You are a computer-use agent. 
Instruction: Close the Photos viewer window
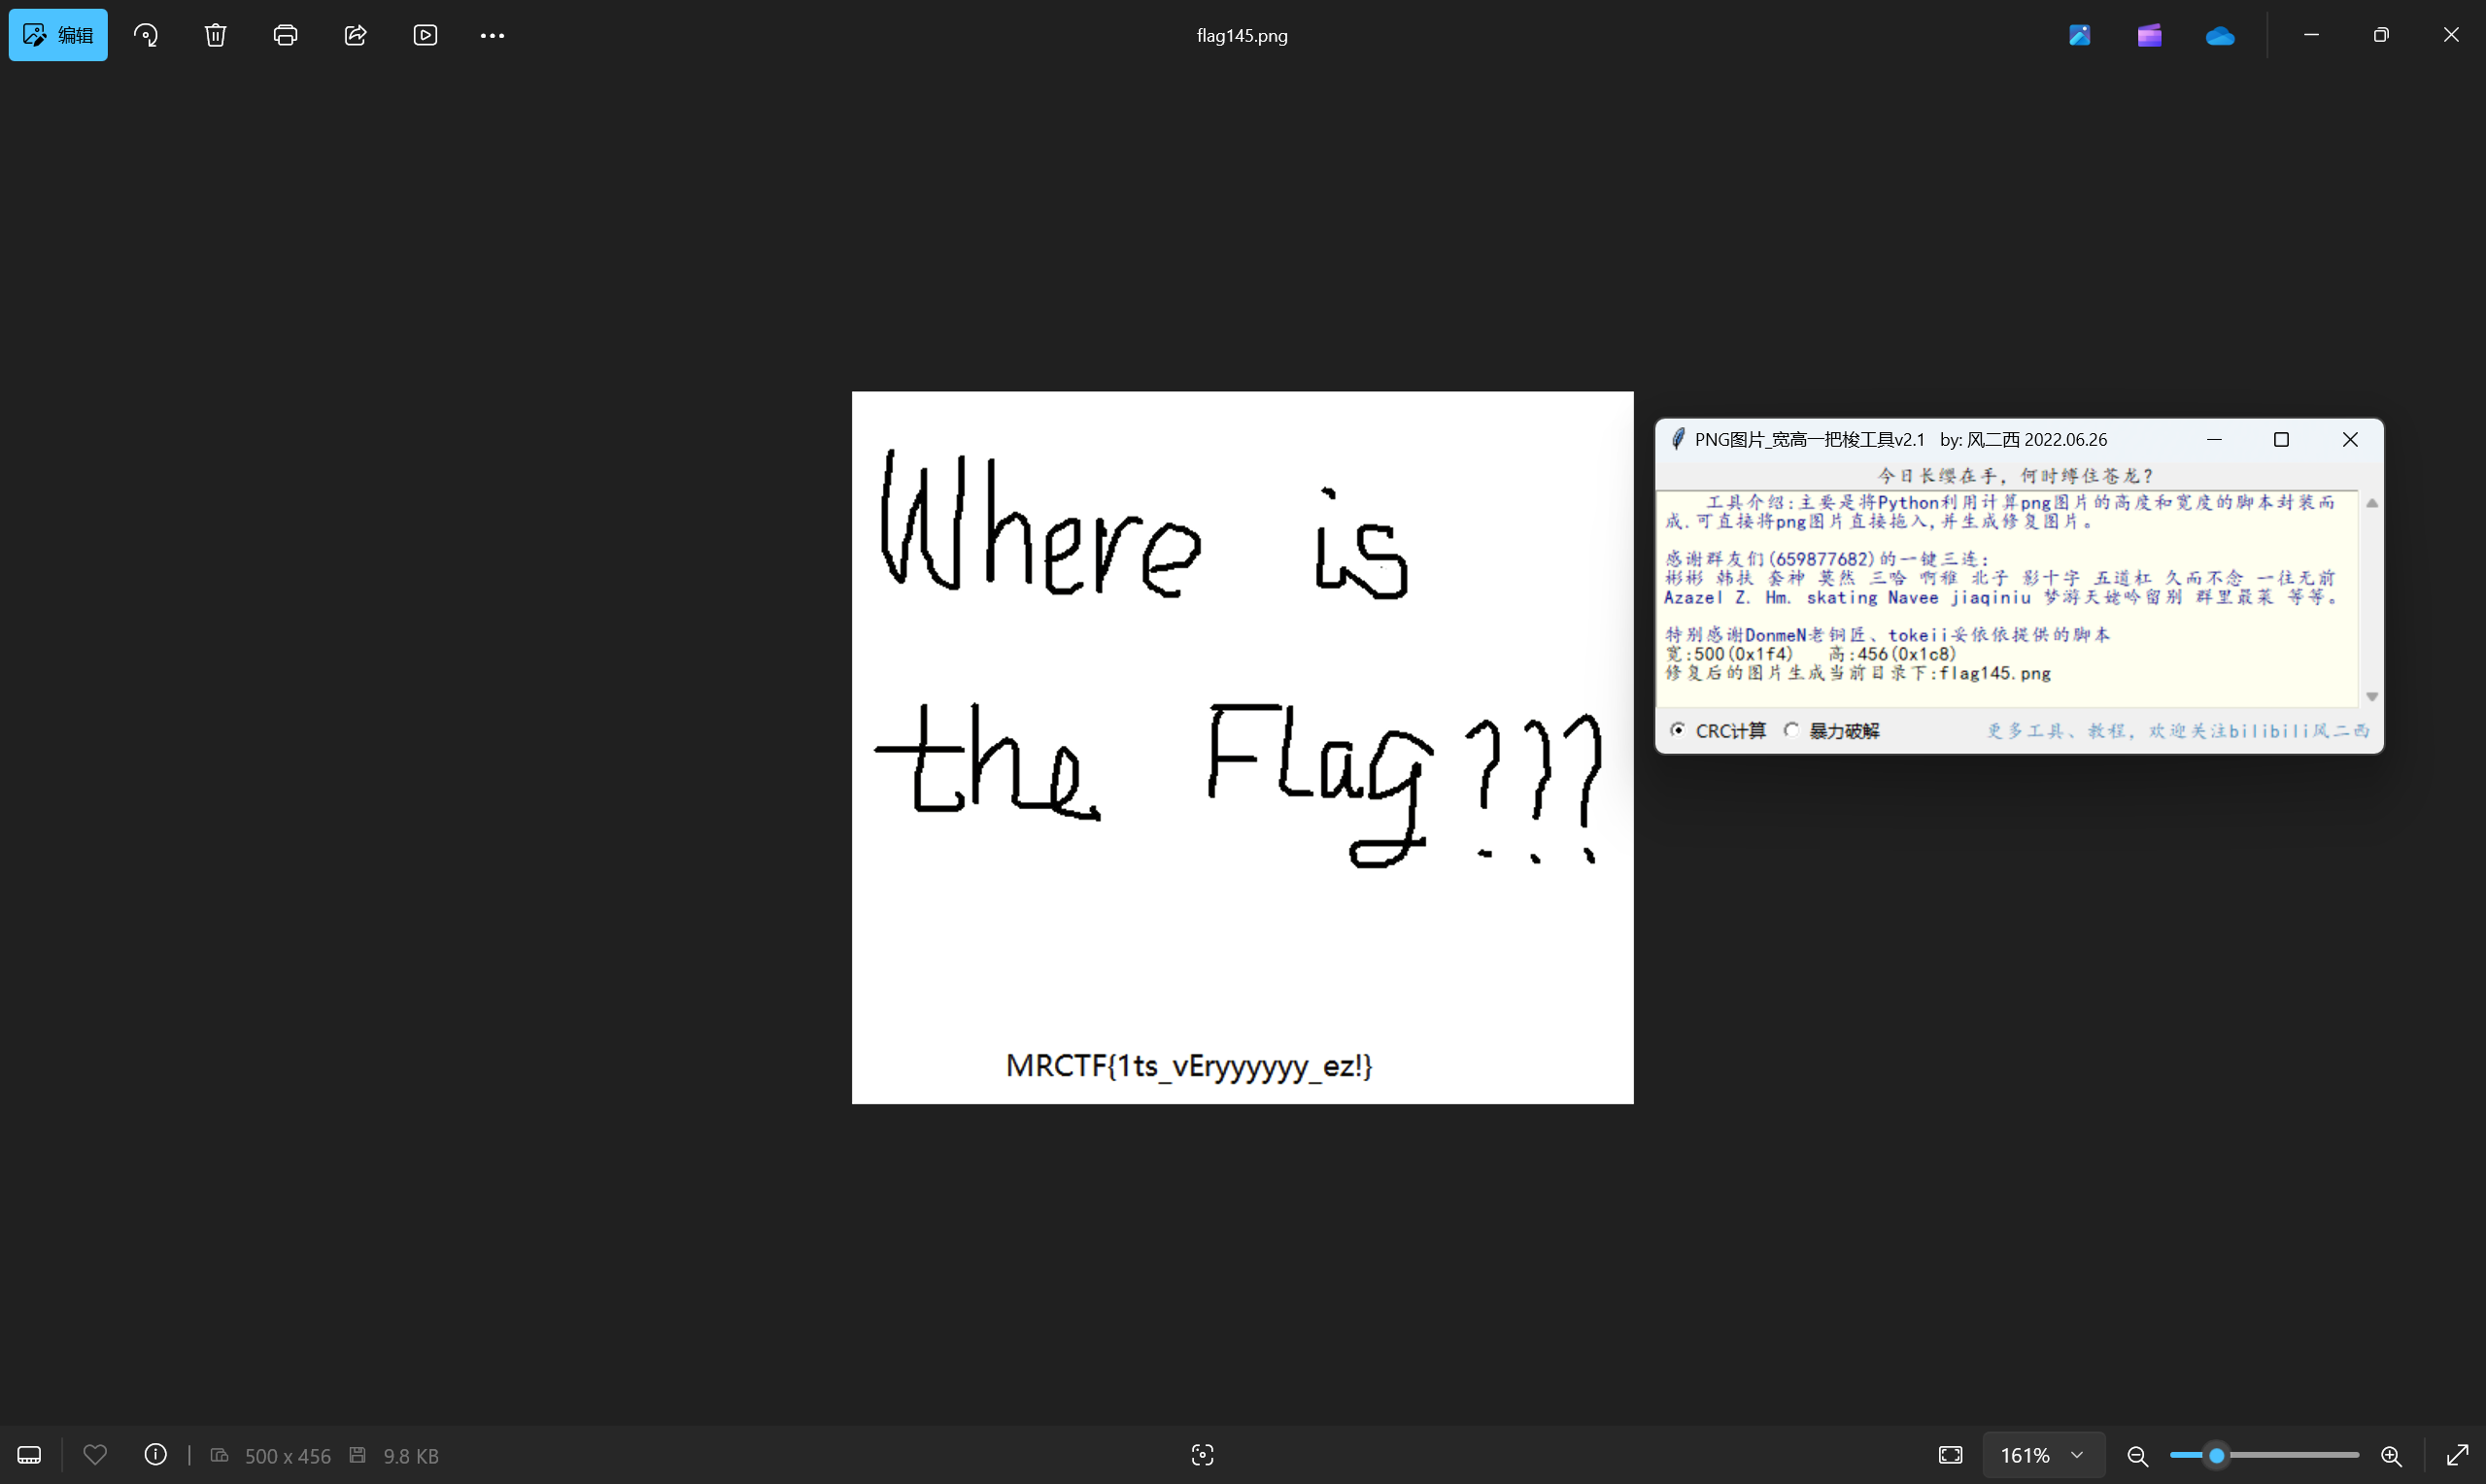click(x=2451, y=35)
